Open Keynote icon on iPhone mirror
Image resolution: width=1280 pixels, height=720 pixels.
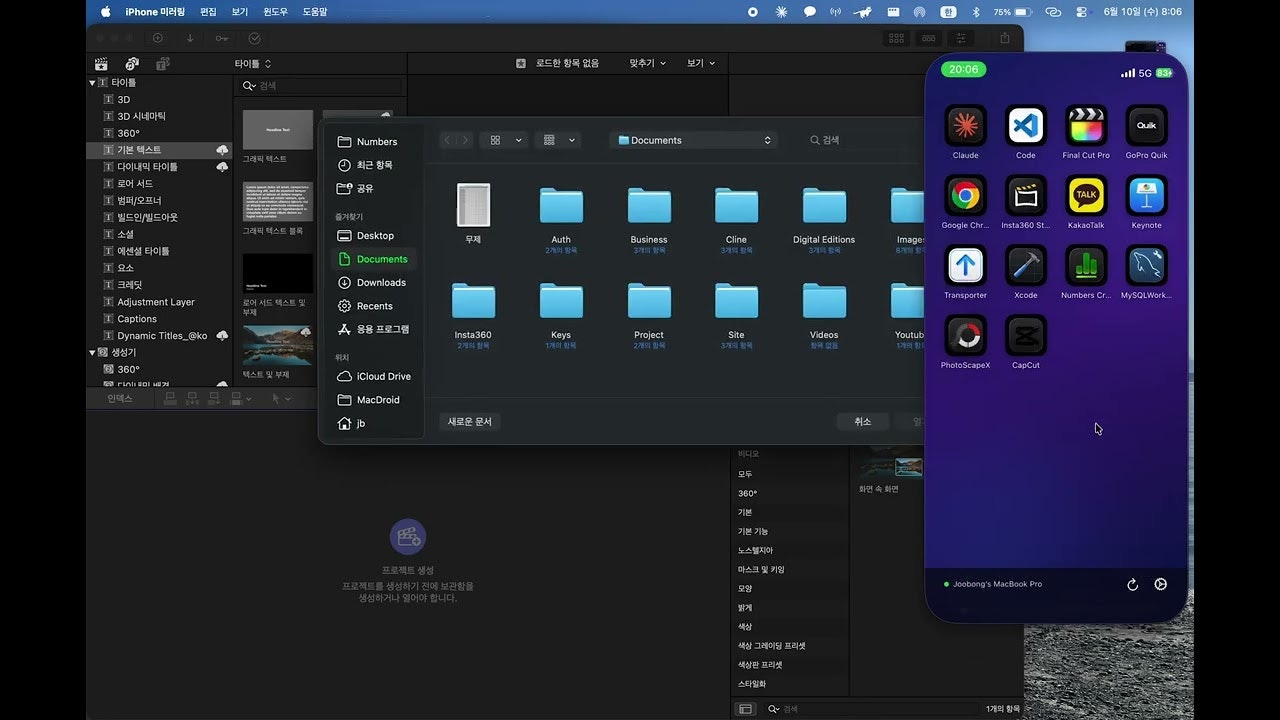pyautogui.click(x=1146, y=196)
